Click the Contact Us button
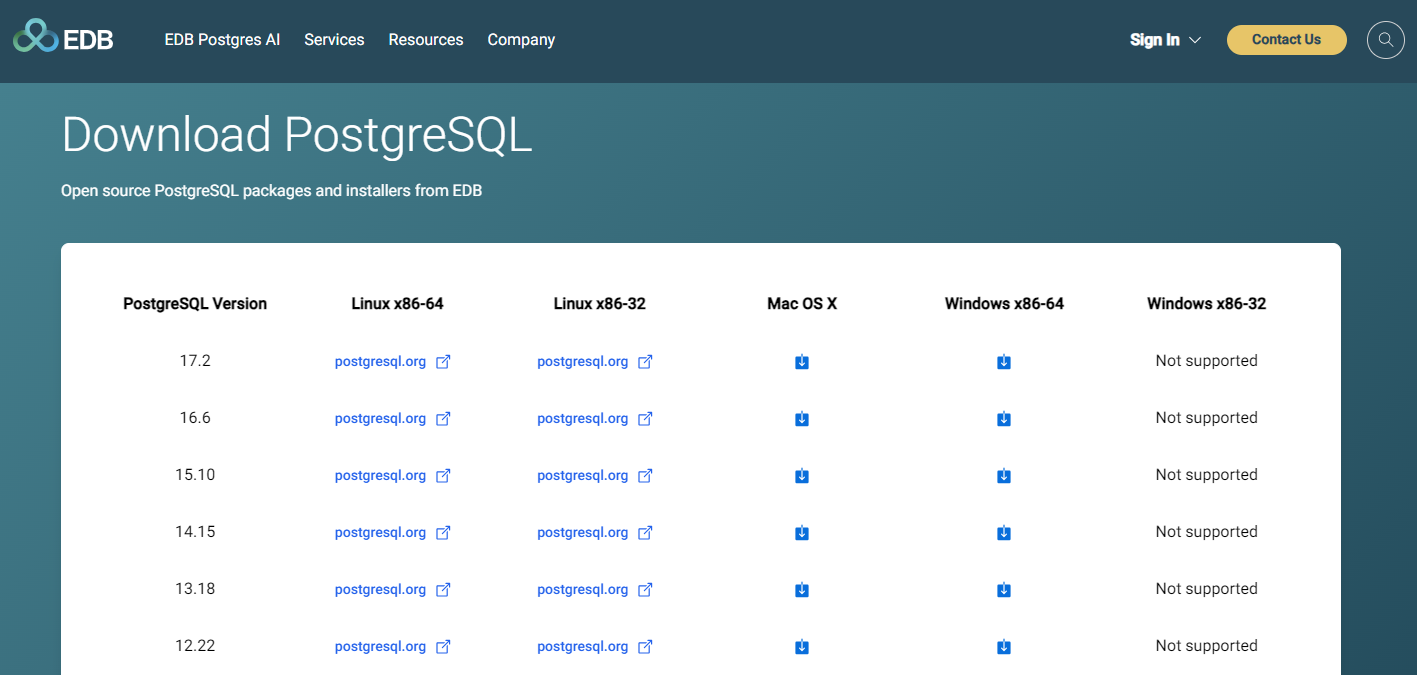This screenshot has height=675, width=1417. point(1286,40)
